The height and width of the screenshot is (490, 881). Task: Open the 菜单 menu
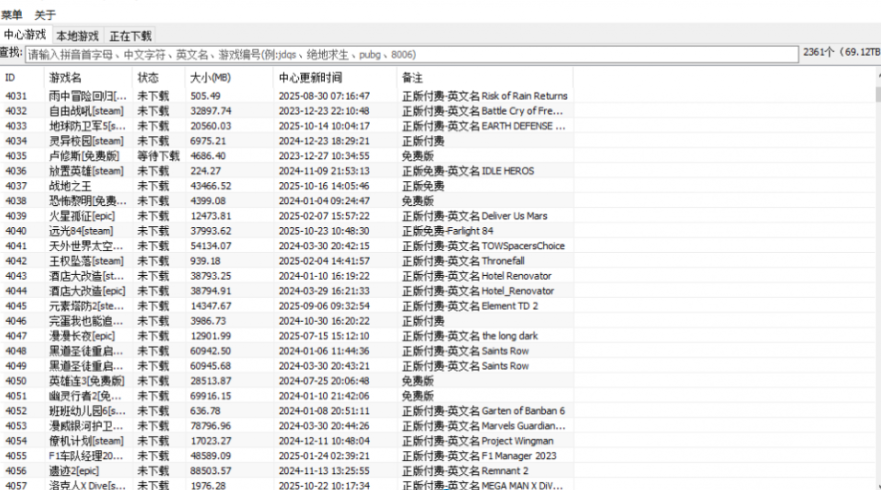(x=12, y=15)
